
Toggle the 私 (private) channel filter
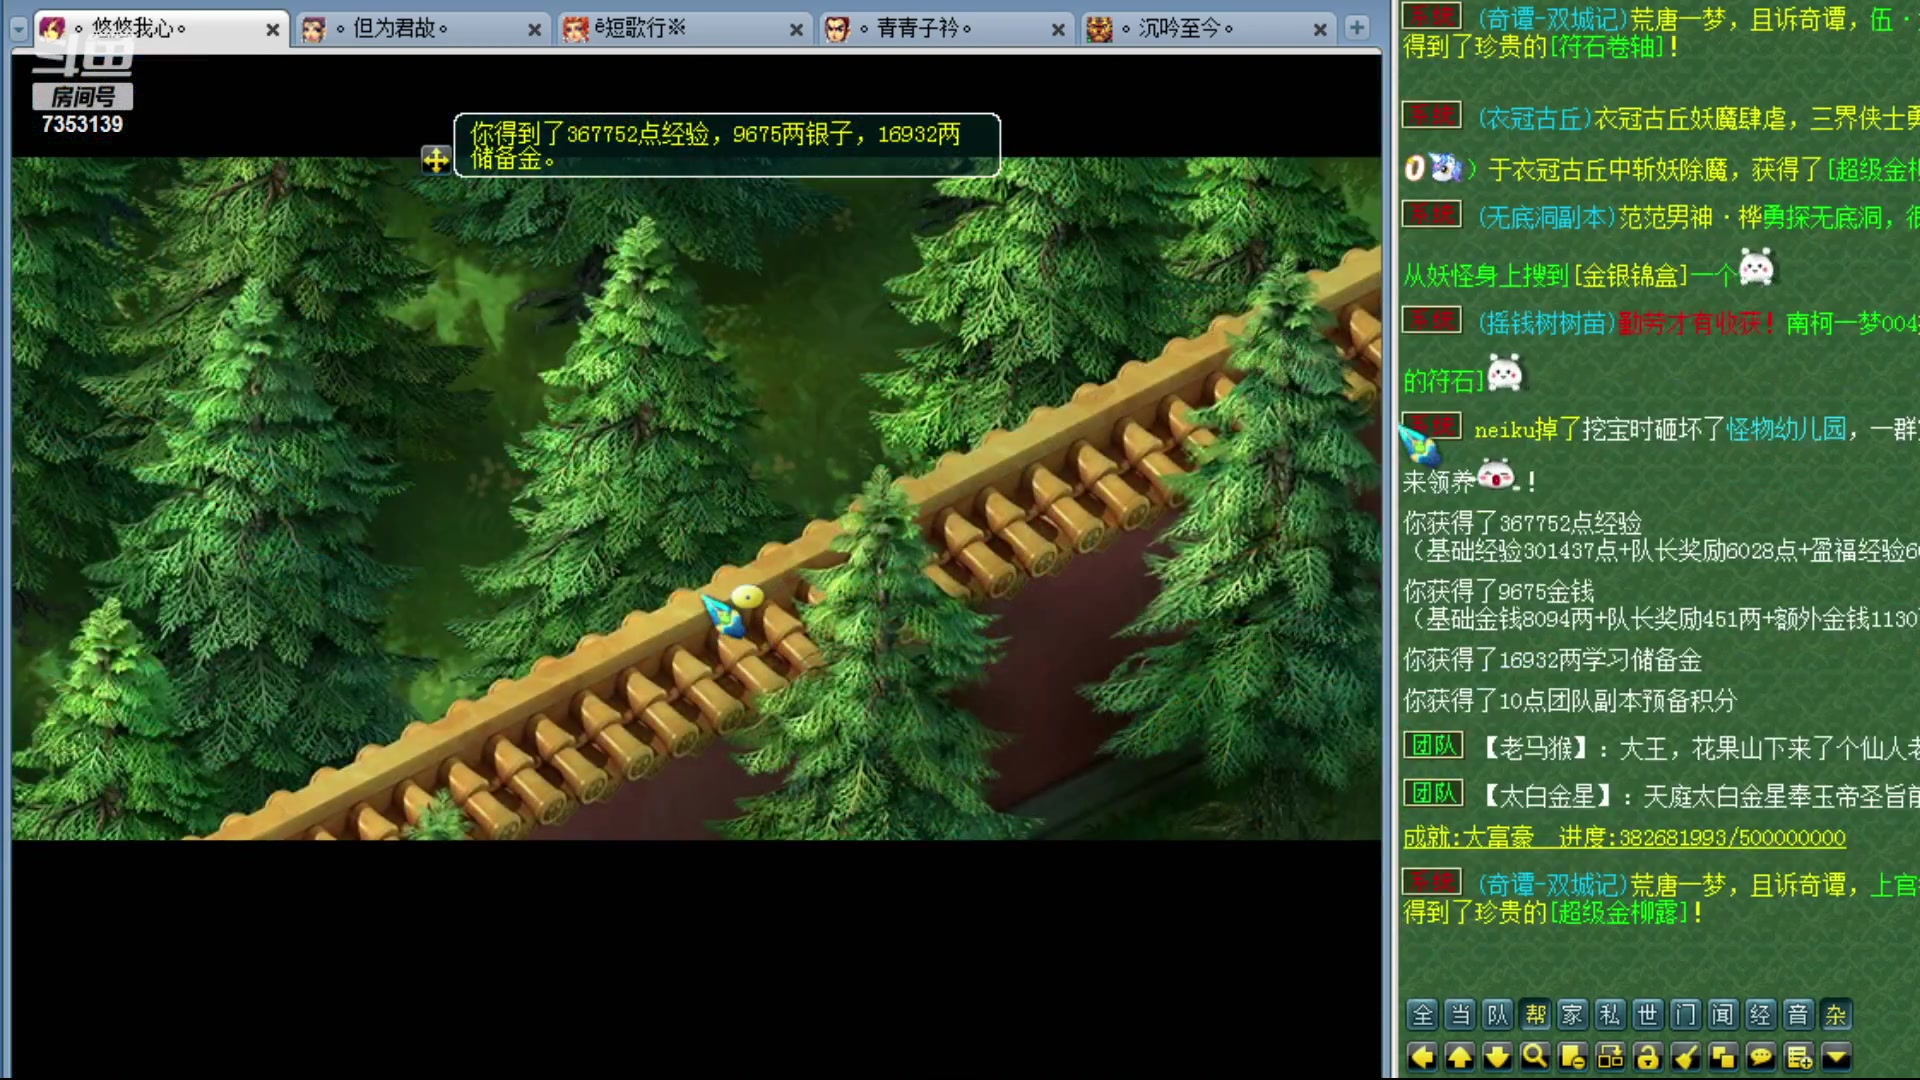pyautogui.click(x=1610, y=1015)
